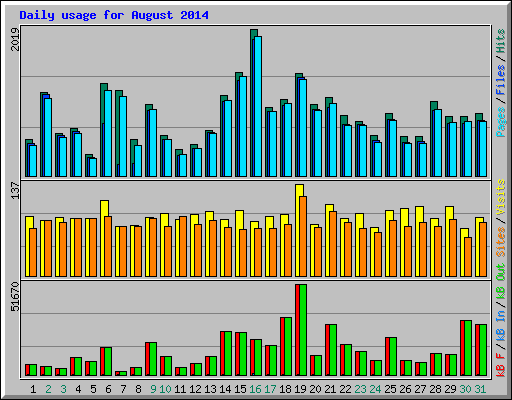Viewport: 512px width, 400px height.
Task: Click day label 23 on the x-axis
Action: coord(360,389)
